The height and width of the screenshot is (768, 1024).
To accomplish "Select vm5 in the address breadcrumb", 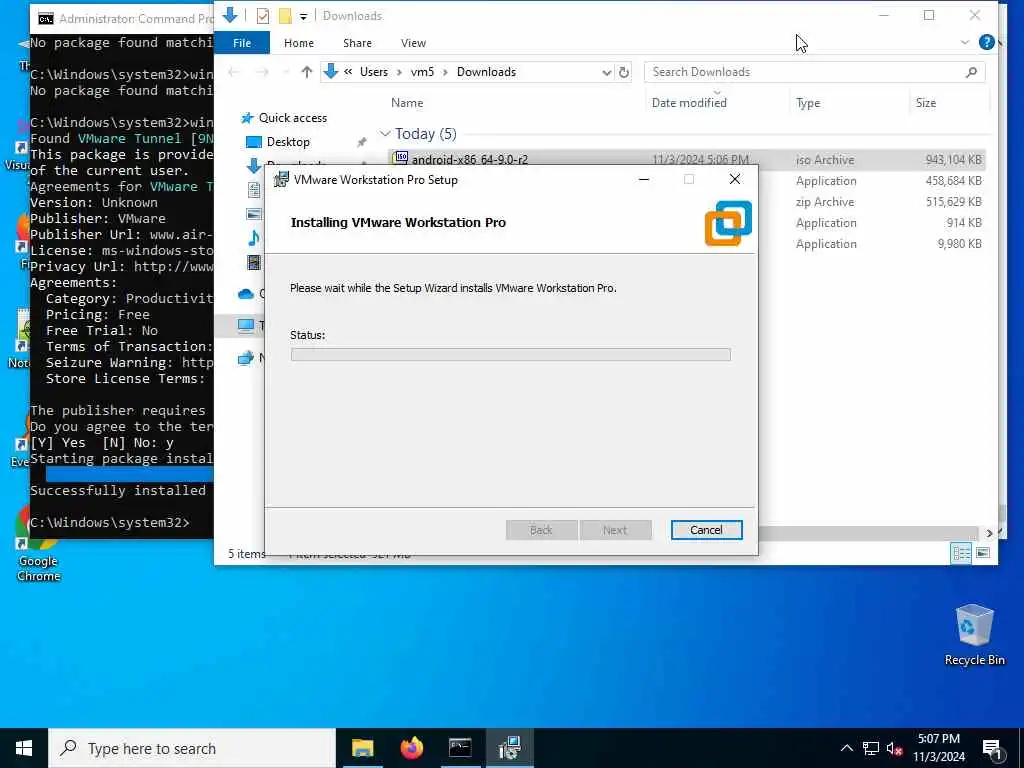I will pos(422,72).
